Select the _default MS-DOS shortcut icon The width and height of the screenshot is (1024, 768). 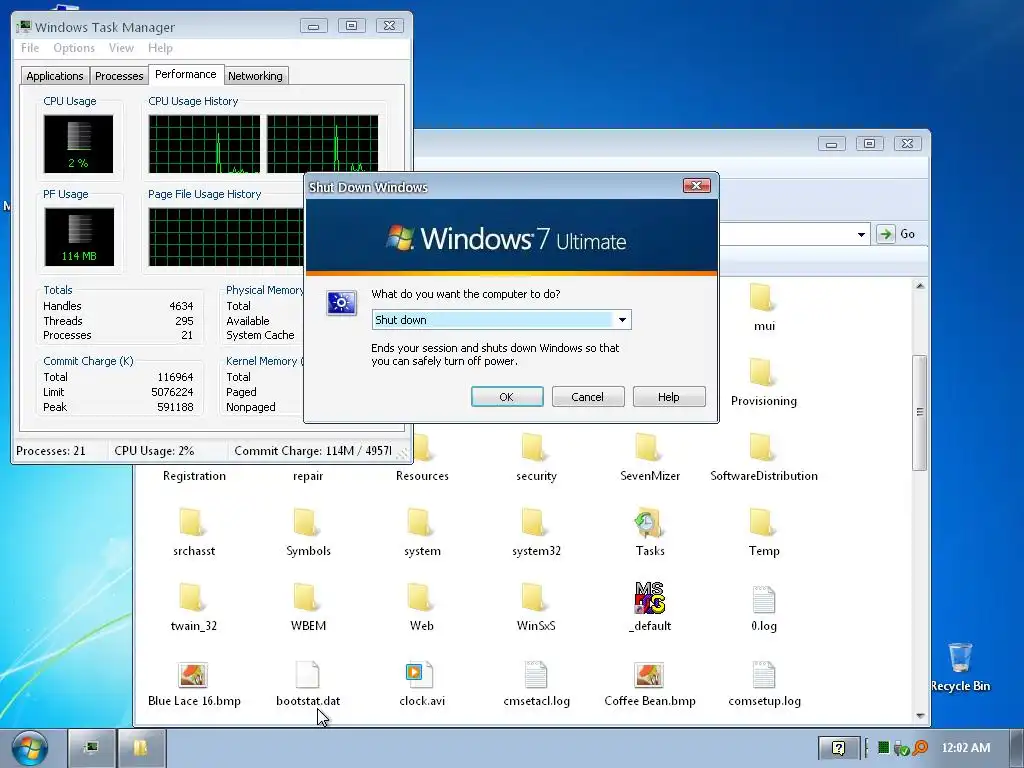649,598
